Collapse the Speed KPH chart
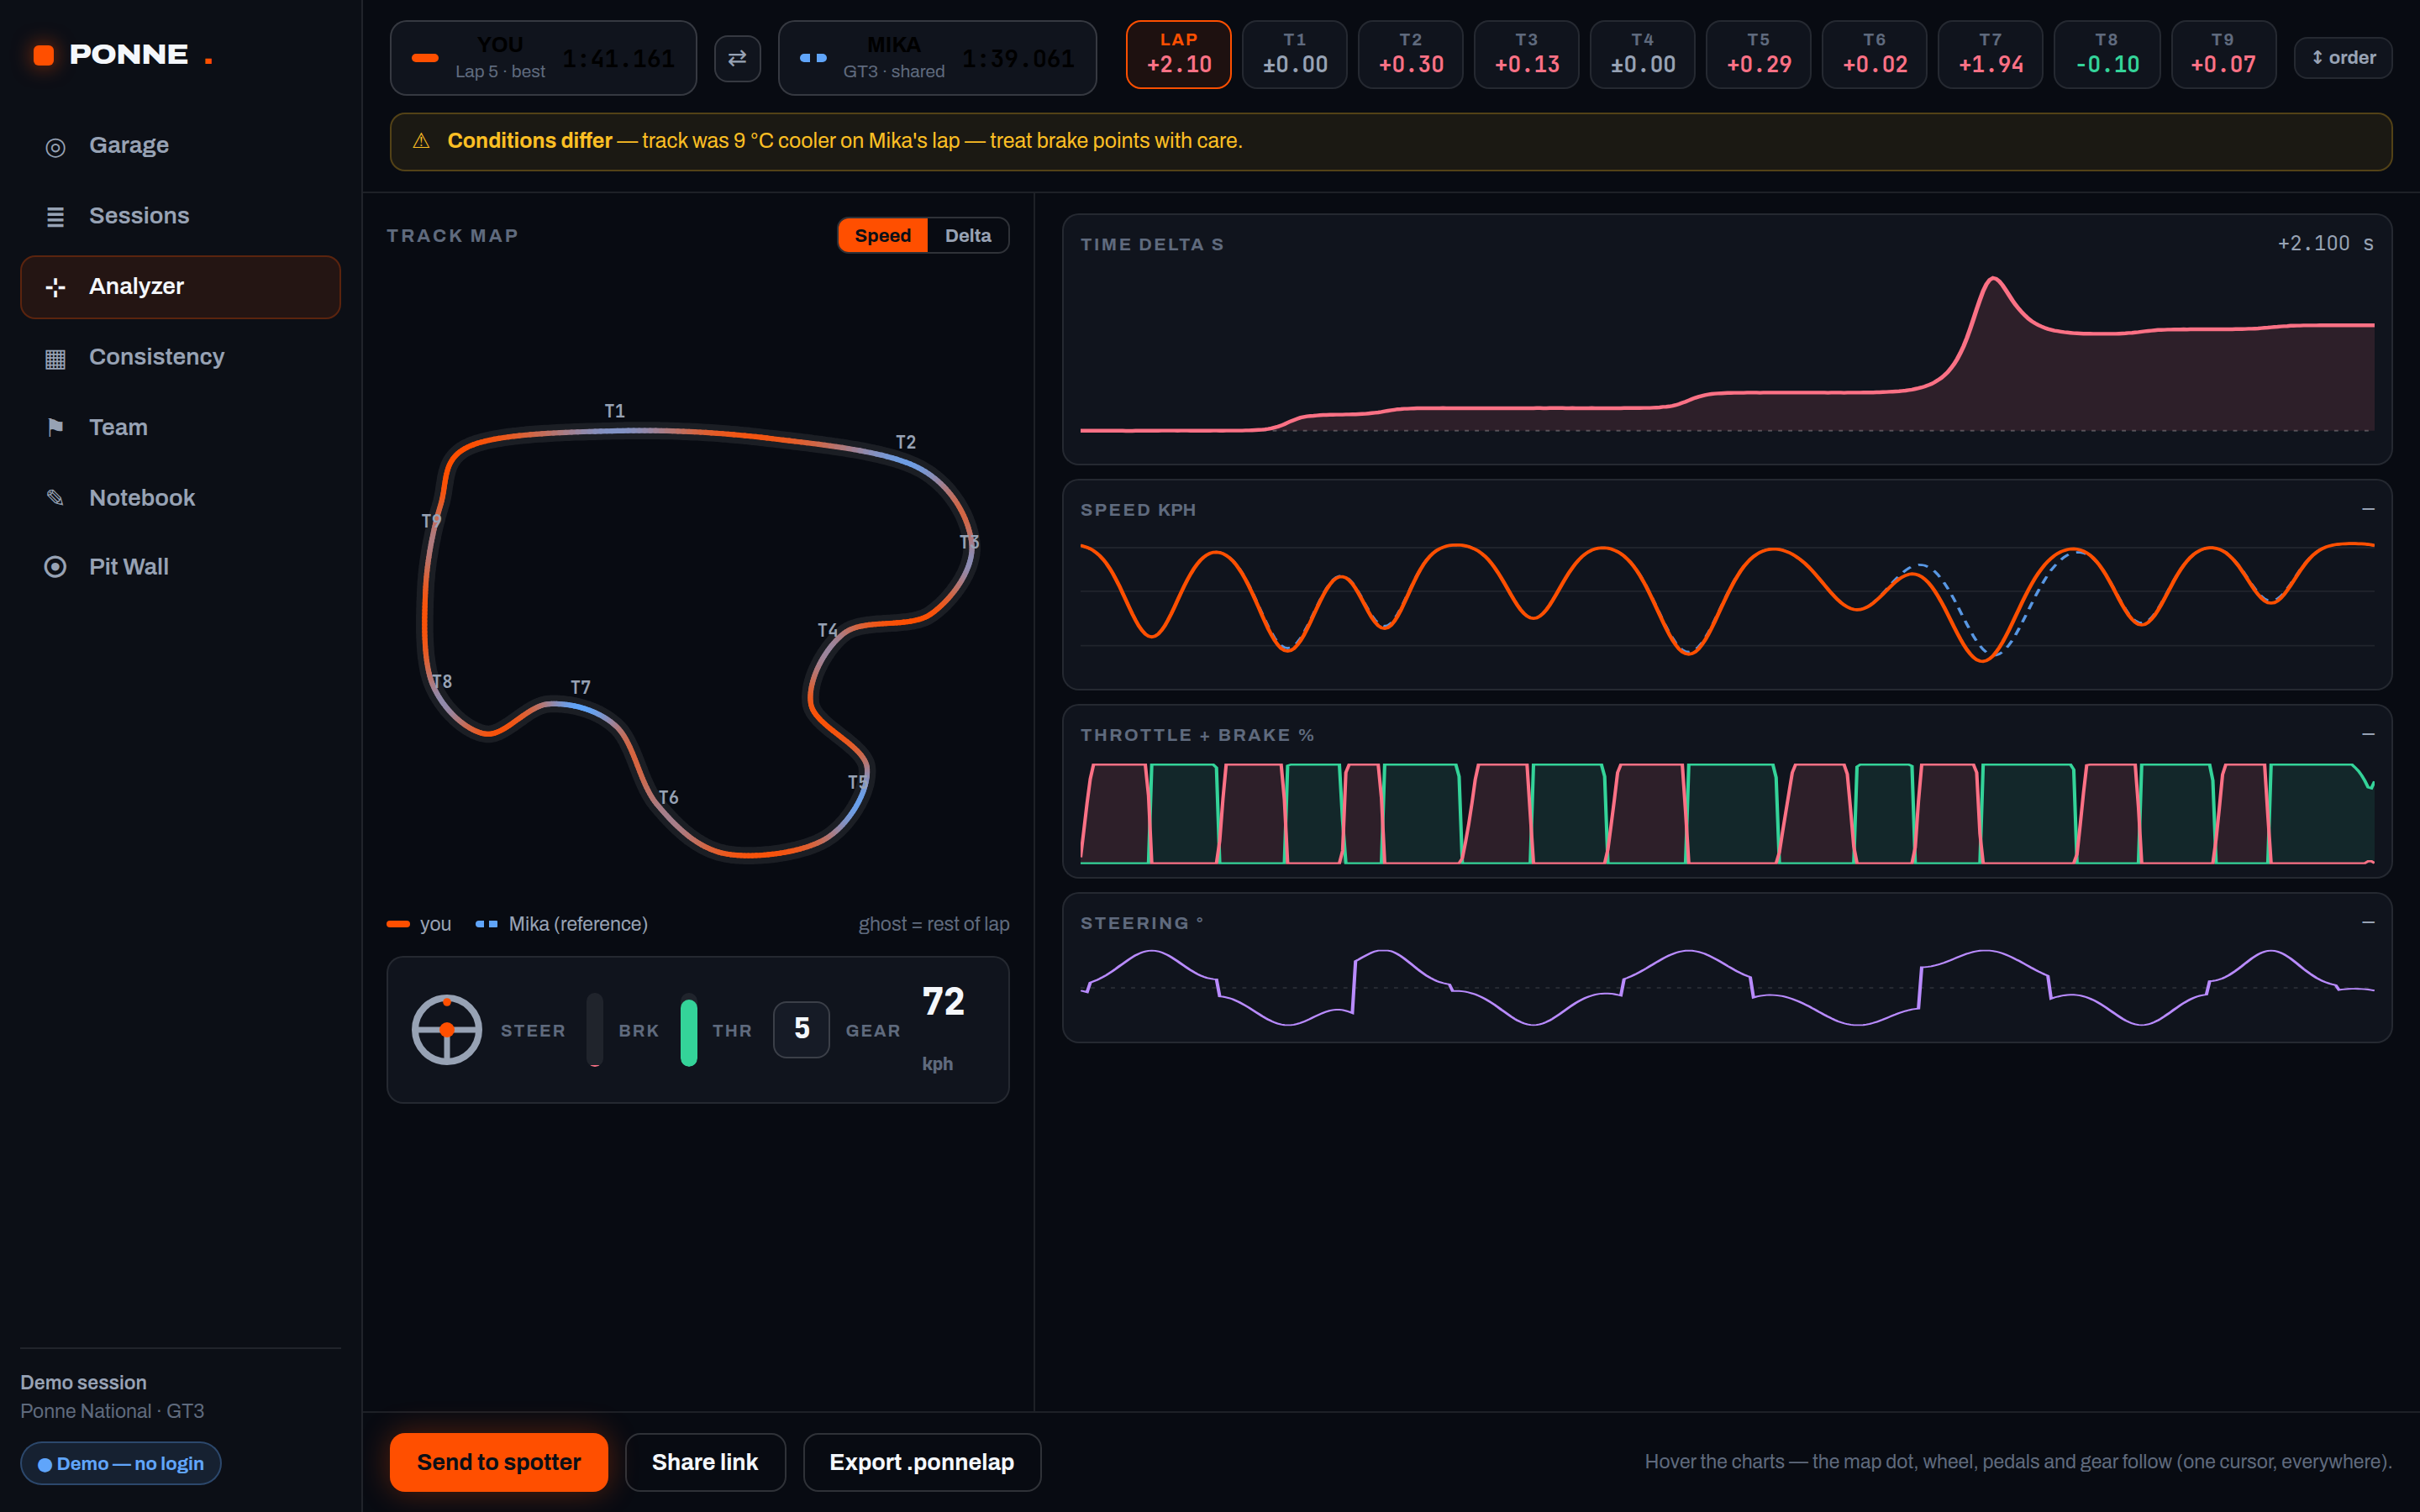Viewport: 2420px width, 1512px height. point(2368,509)
